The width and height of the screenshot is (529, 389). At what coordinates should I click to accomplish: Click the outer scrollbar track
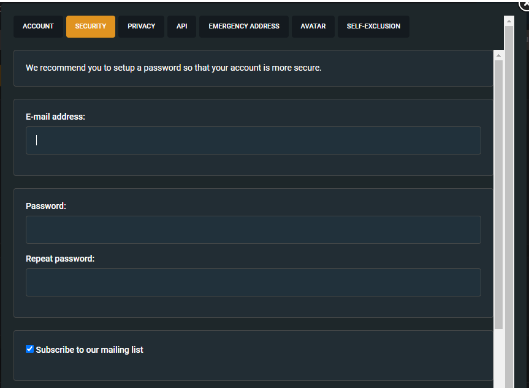[x=509, y=207]
